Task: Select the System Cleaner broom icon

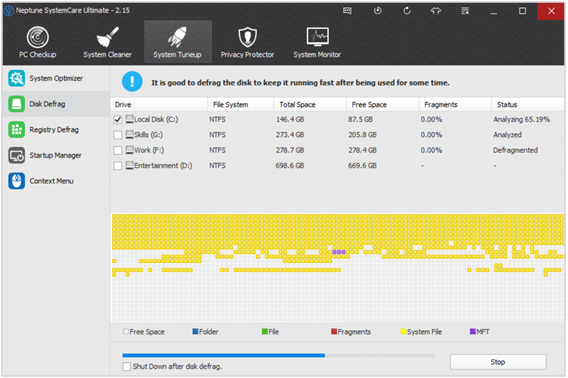Action: pyautogui.click(x=107, y=37)
